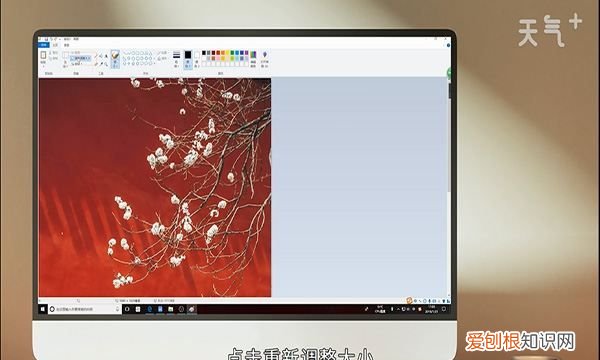Select the Eraser tool
600x360 pixels.
click(x=96, y=64)
